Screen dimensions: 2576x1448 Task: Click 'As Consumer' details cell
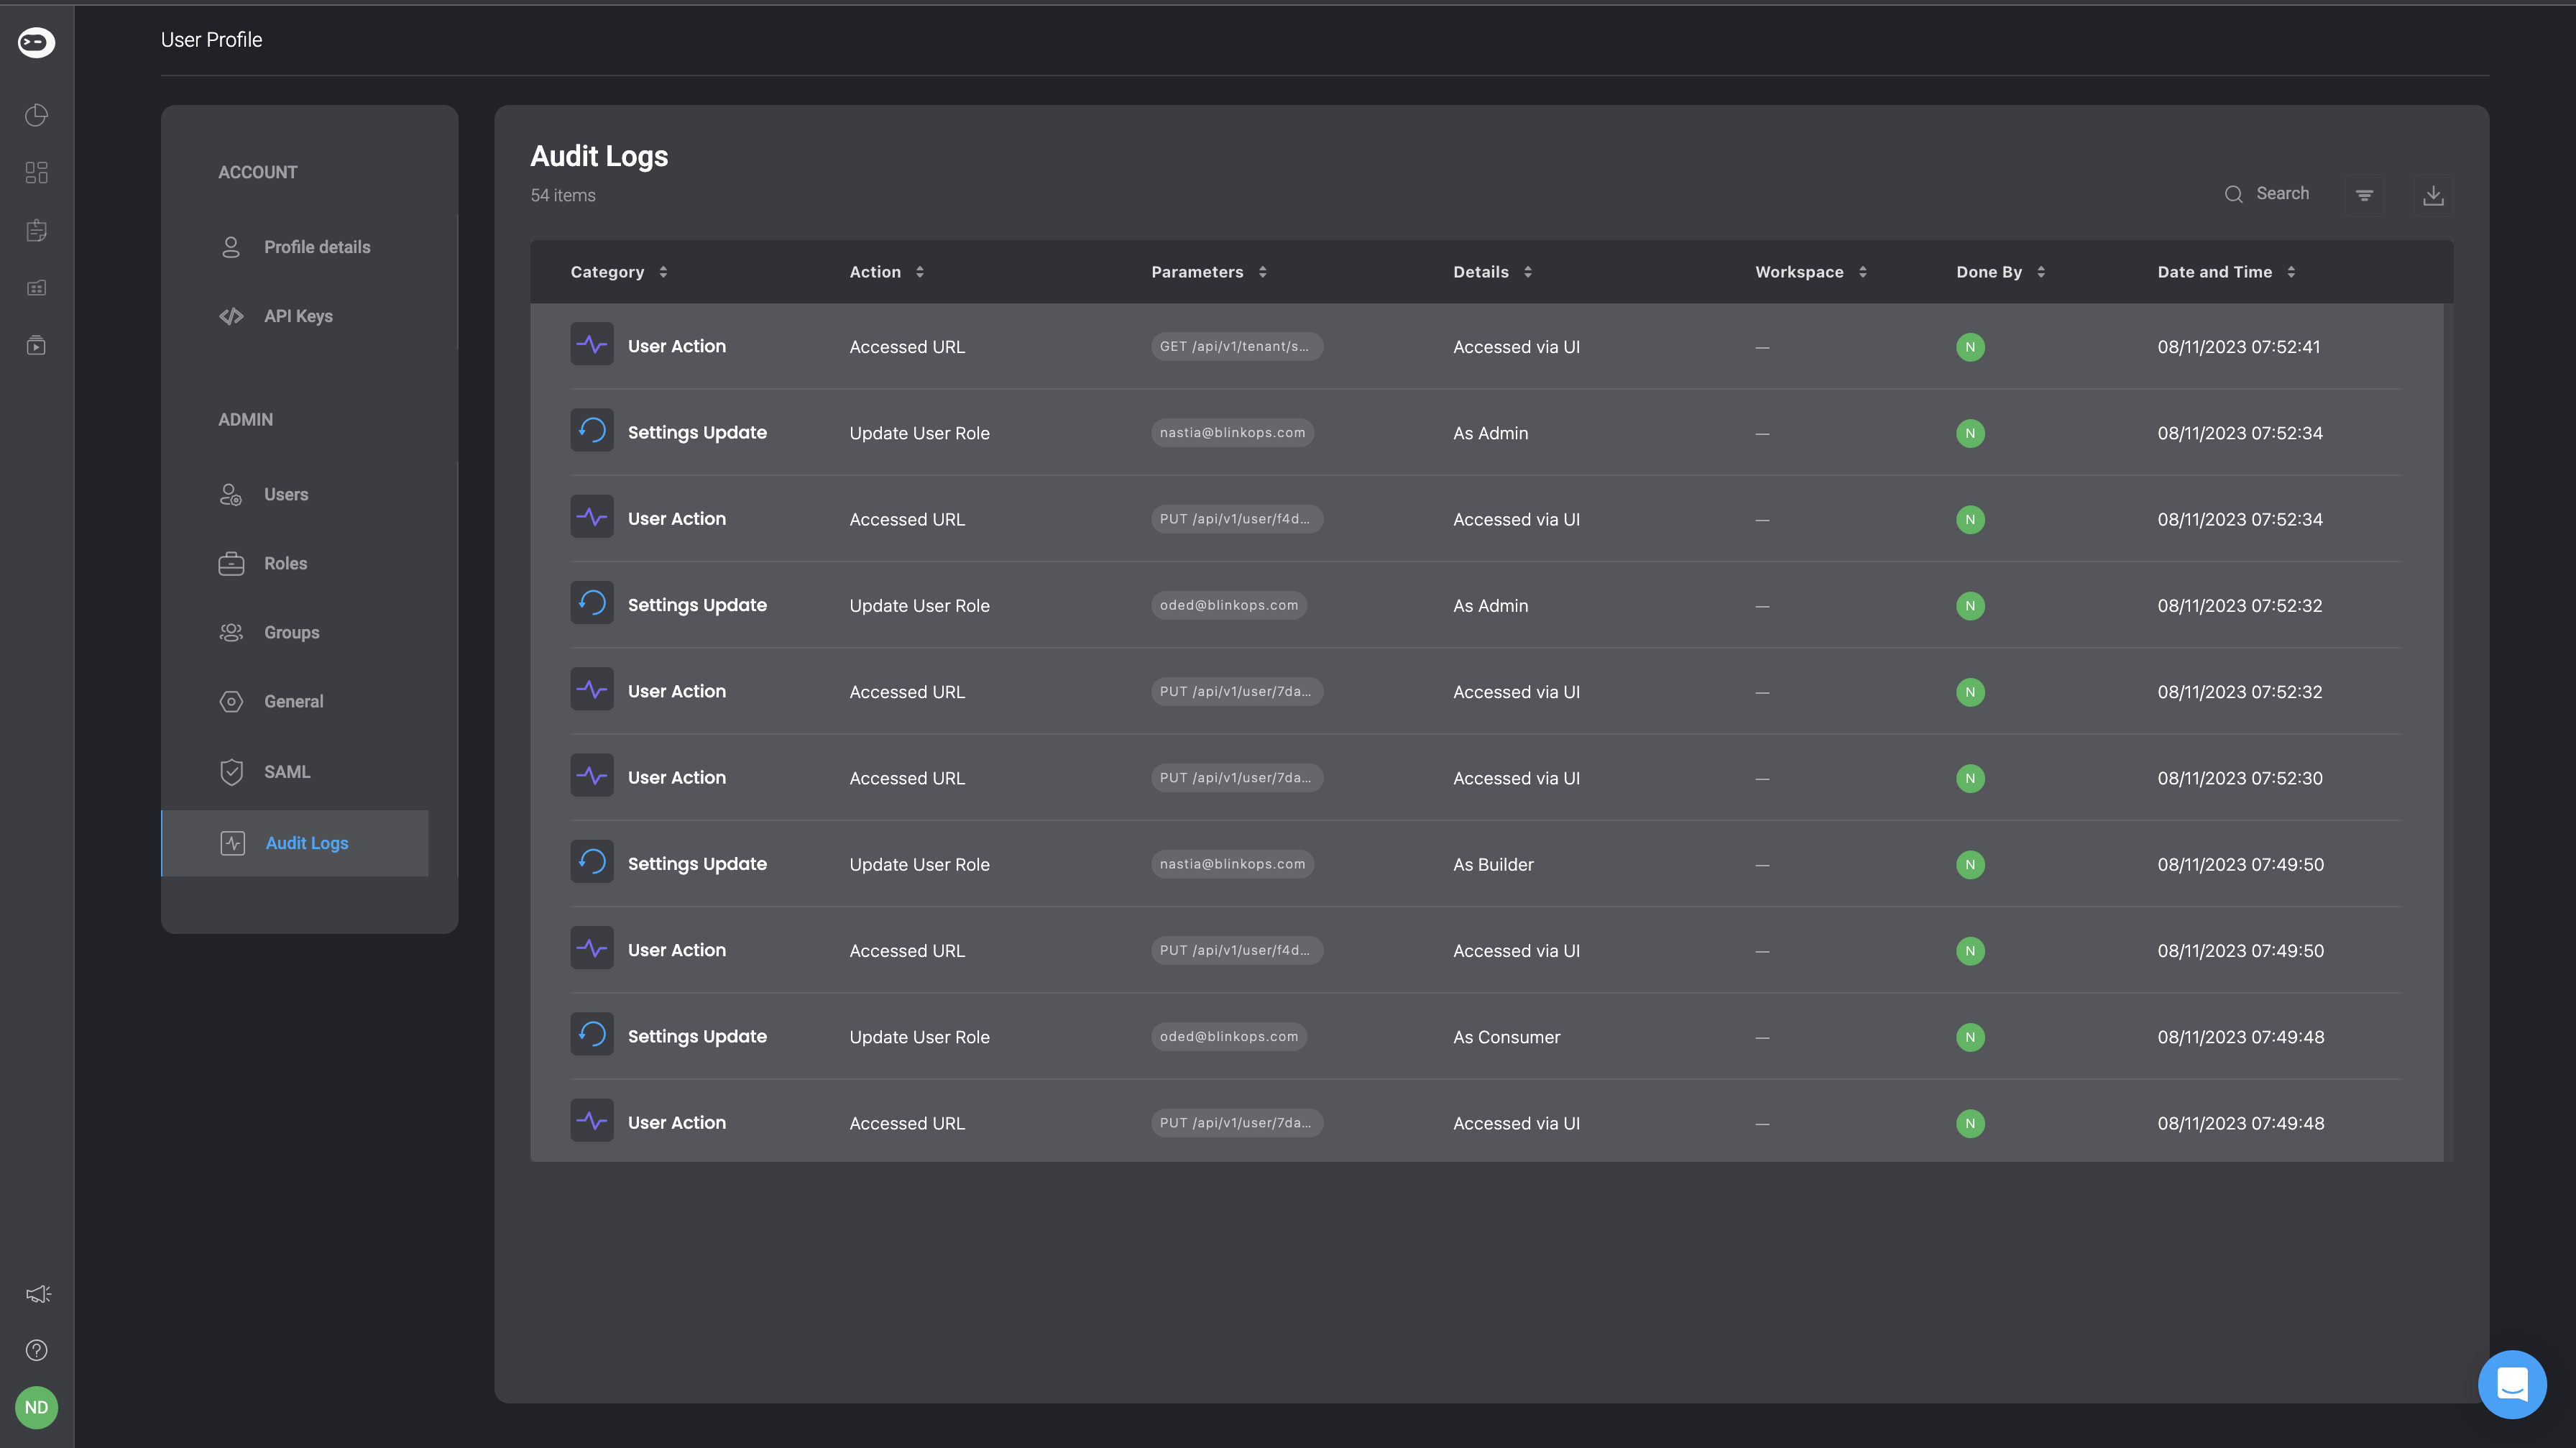(1506, 1037)
